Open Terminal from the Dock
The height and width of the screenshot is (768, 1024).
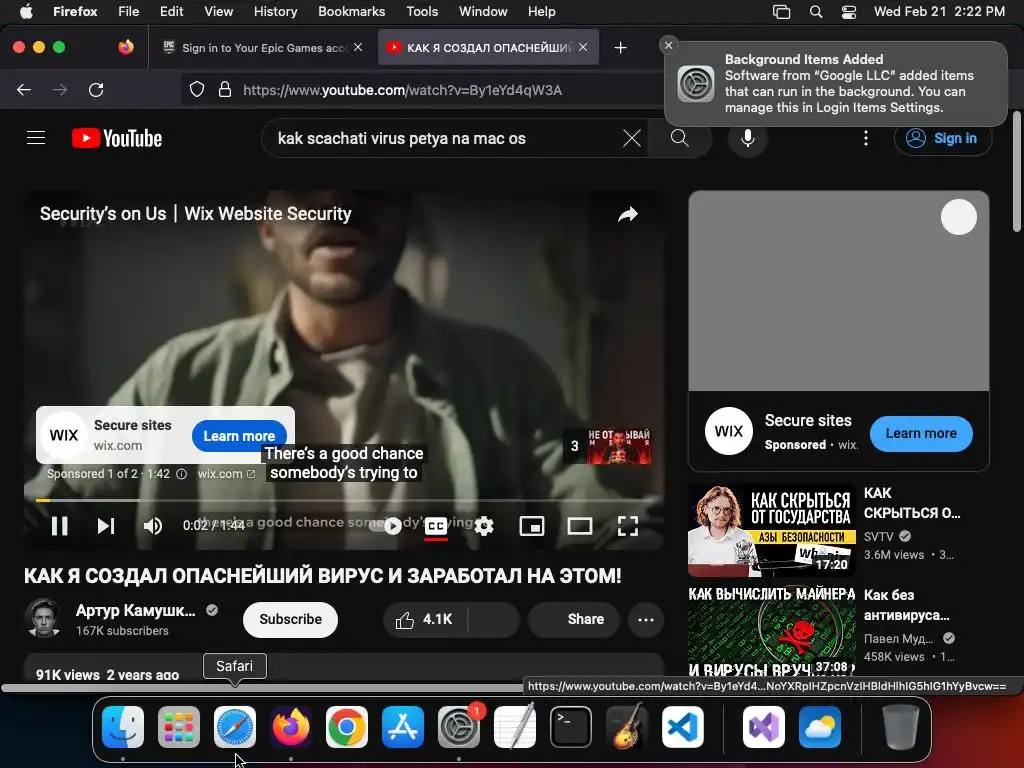pyautogui.click(x=570, y=727)
